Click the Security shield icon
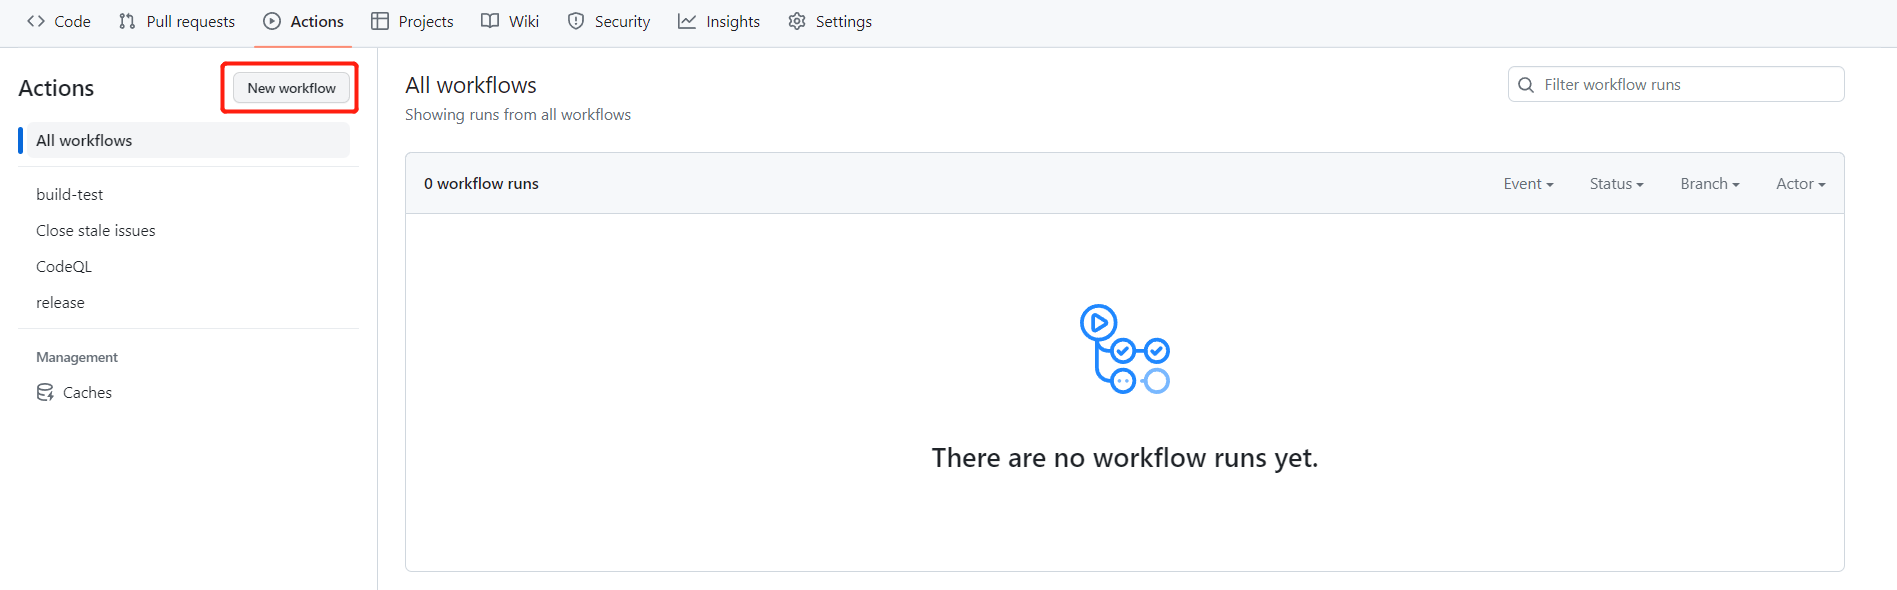1897x590 pixels. 576,21
